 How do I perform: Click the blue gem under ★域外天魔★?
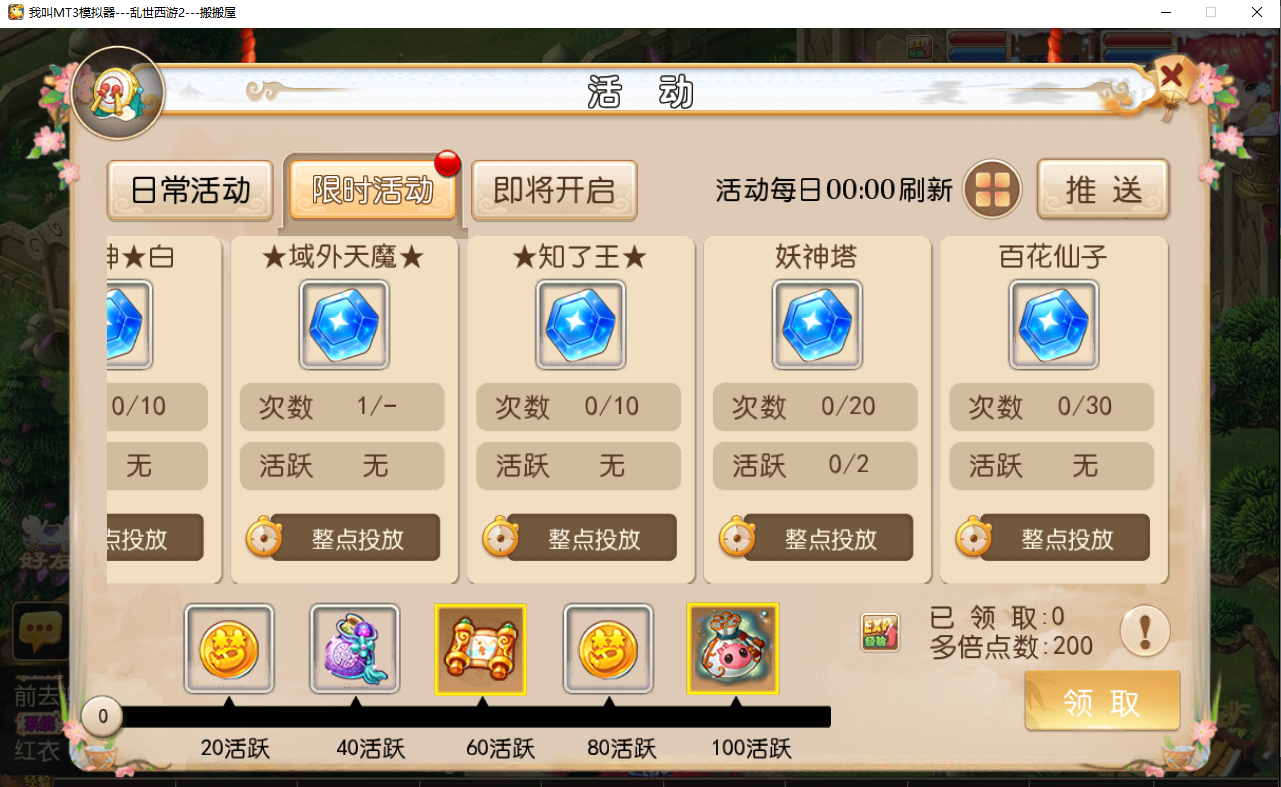tap(344, 325)
